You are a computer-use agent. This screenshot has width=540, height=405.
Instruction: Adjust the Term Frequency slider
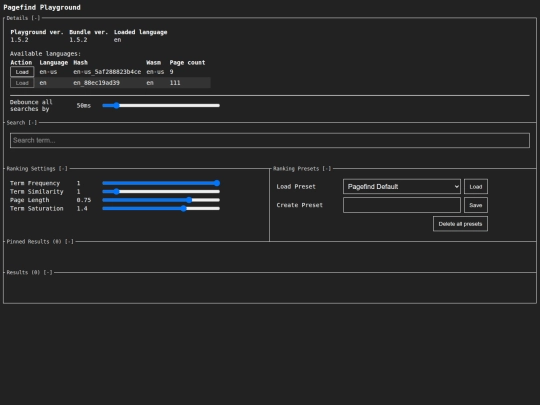[x=161, y=183]
